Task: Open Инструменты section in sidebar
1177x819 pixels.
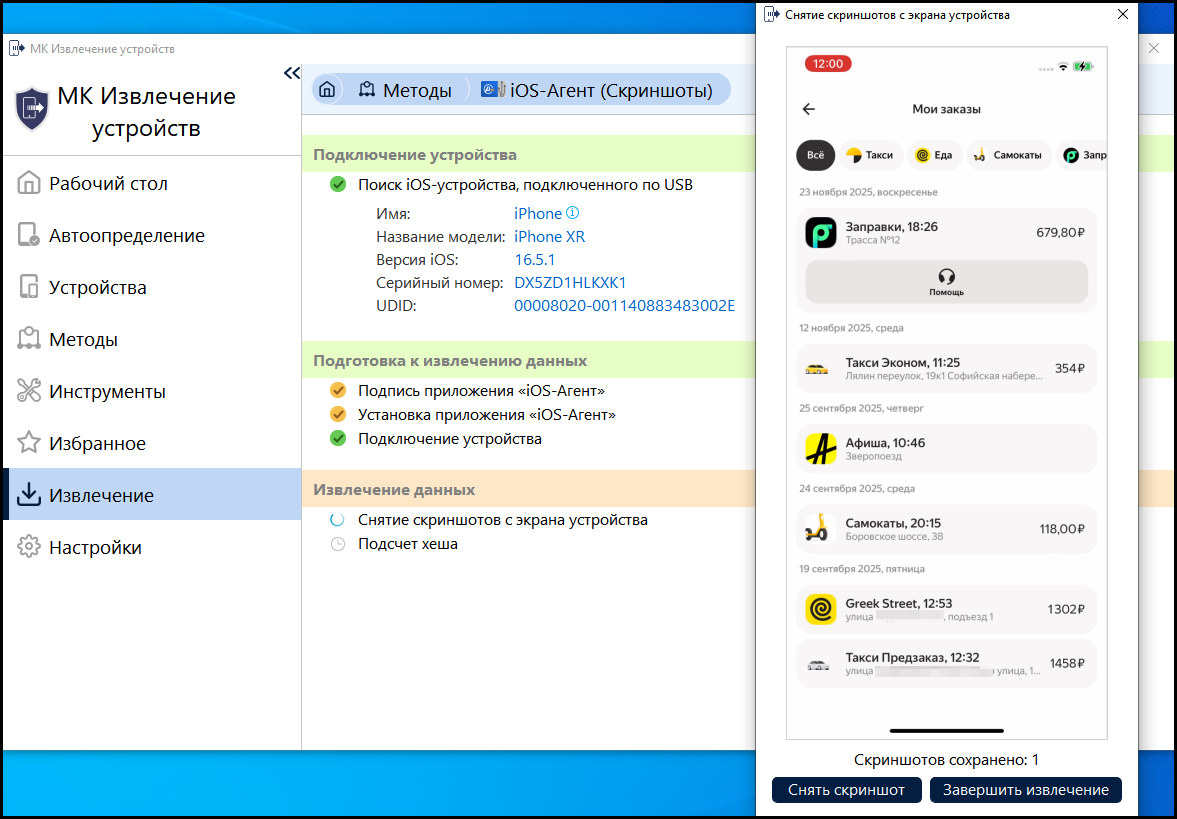Action: [152, 391]
